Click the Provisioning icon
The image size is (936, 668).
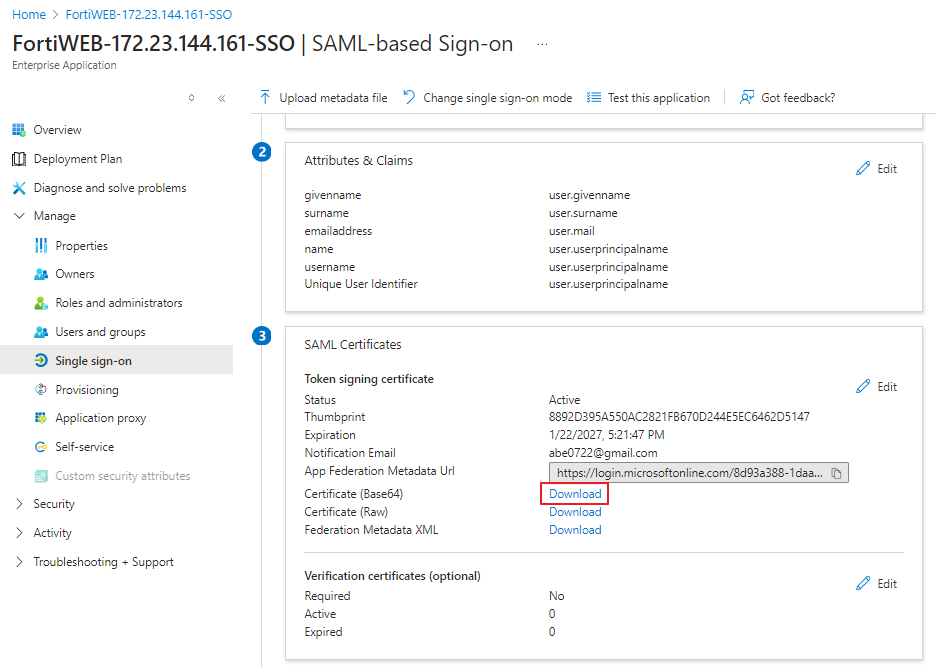pos(41,390)
